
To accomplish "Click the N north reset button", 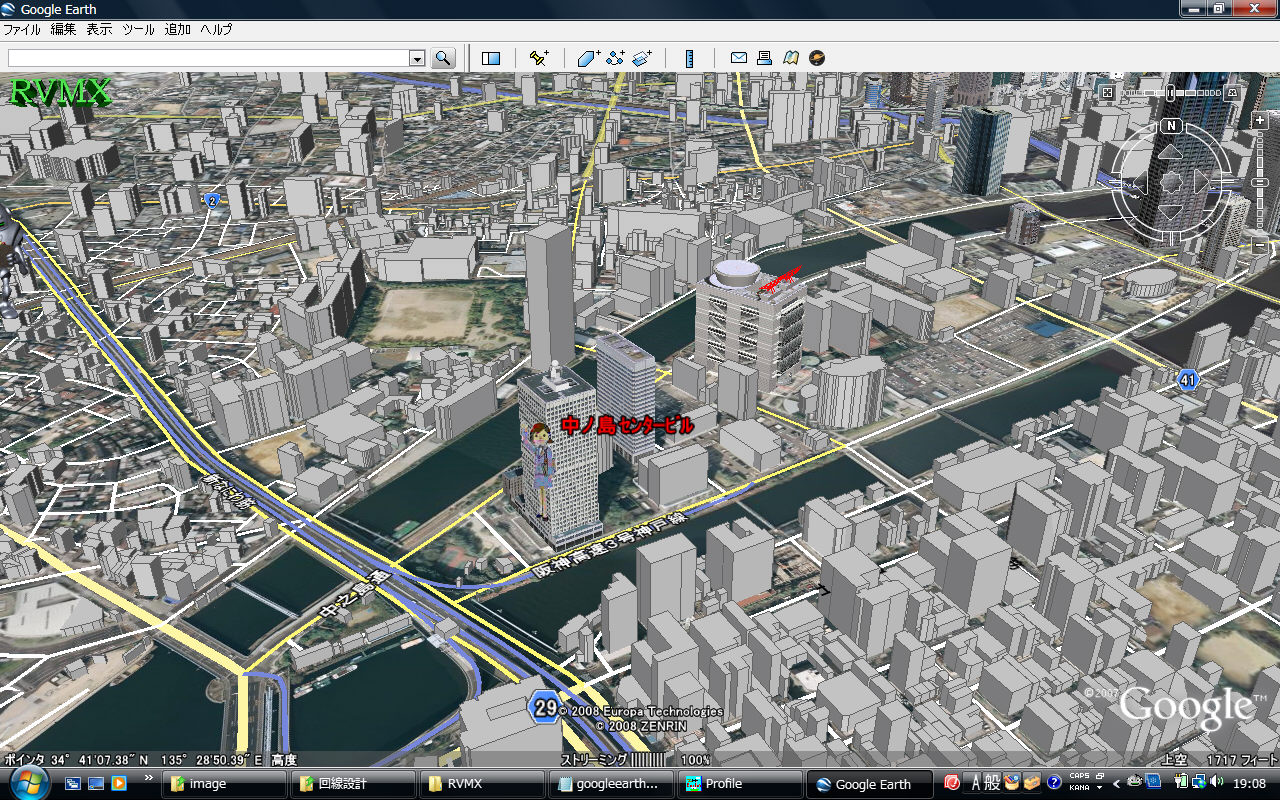I will coord(1172,126).
